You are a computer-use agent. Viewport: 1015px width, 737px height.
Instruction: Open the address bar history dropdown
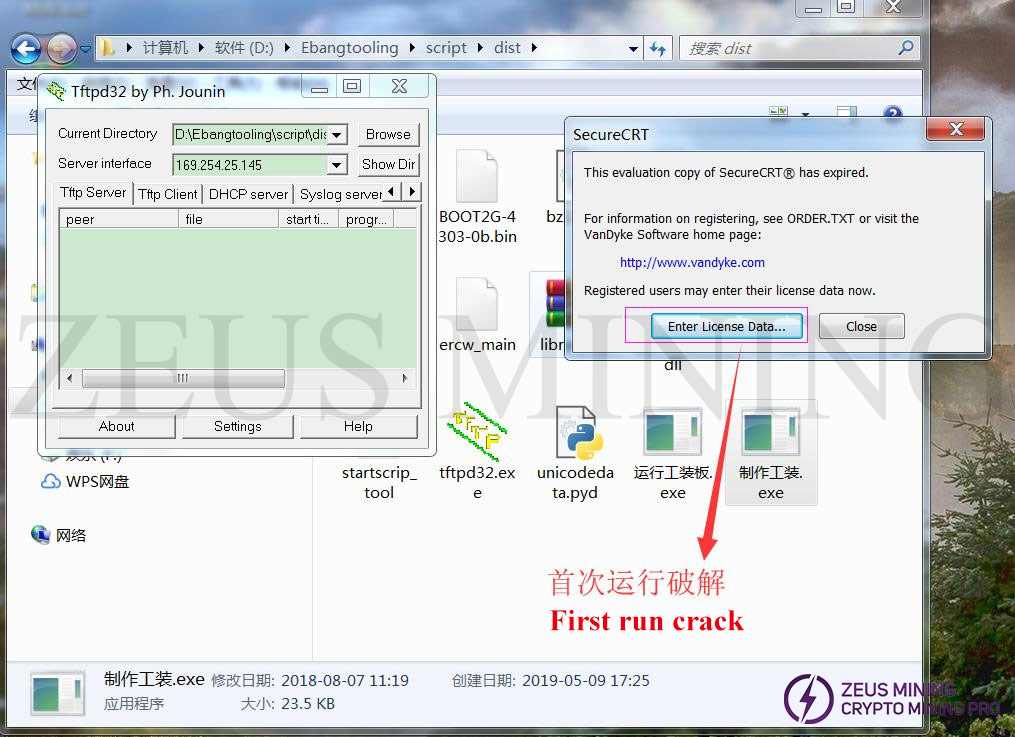(x=633, y=48)
